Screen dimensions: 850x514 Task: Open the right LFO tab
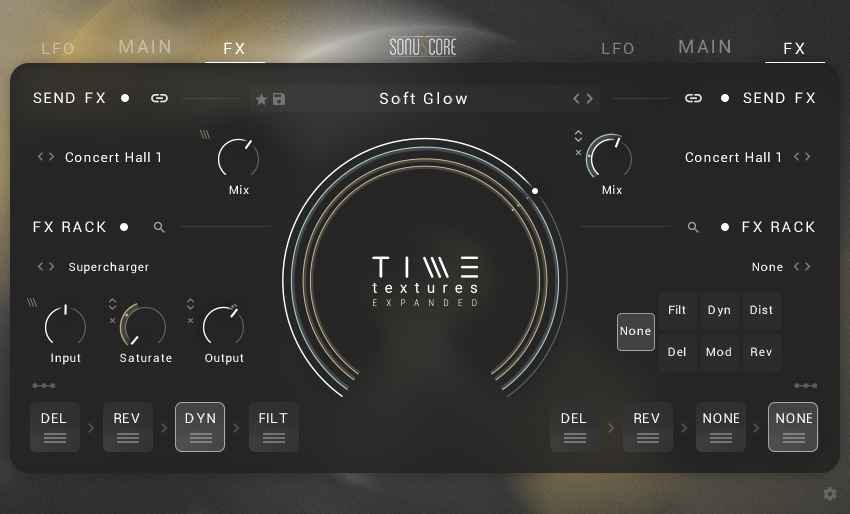click(617, 48)
